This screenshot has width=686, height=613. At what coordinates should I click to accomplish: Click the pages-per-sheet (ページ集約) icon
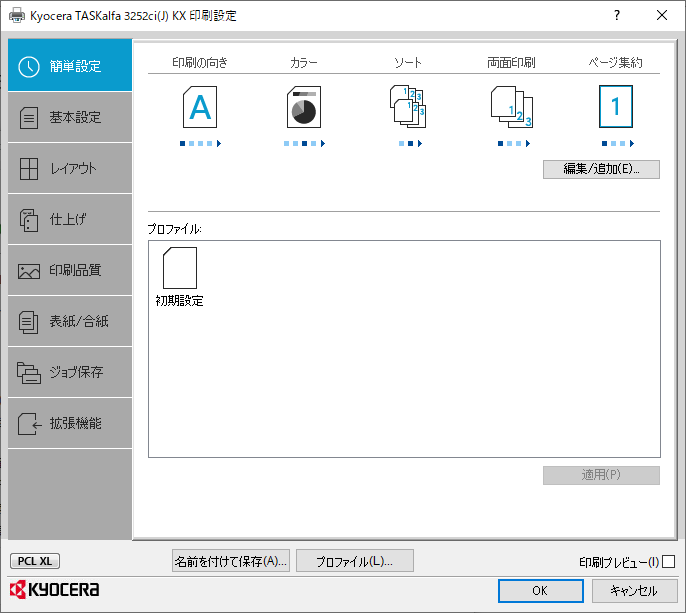615,107
